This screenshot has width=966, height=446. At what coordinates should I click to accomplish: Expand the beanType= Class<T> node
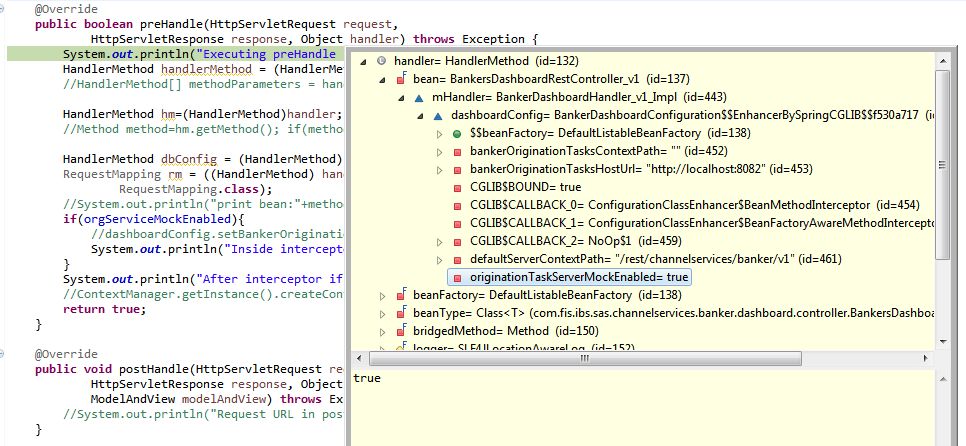tap(382, 314)
